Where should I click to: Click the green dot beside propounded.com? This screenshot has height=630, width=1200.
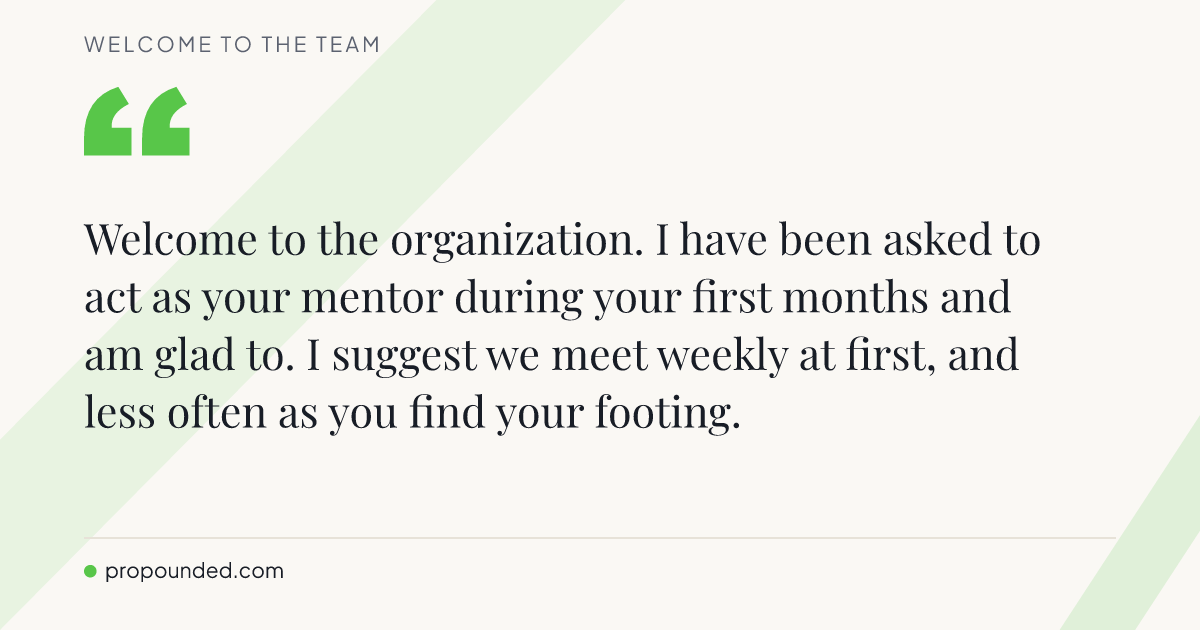coord(90,572)
